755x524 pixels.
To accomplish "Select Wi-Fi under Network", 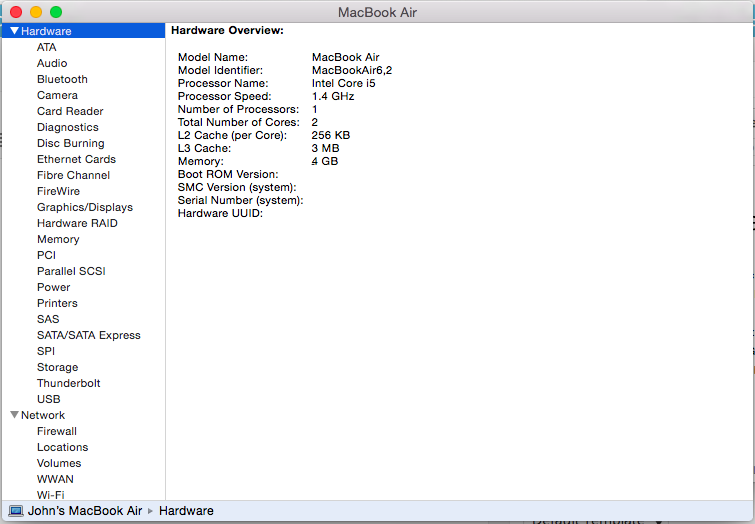I will [51, 495].
